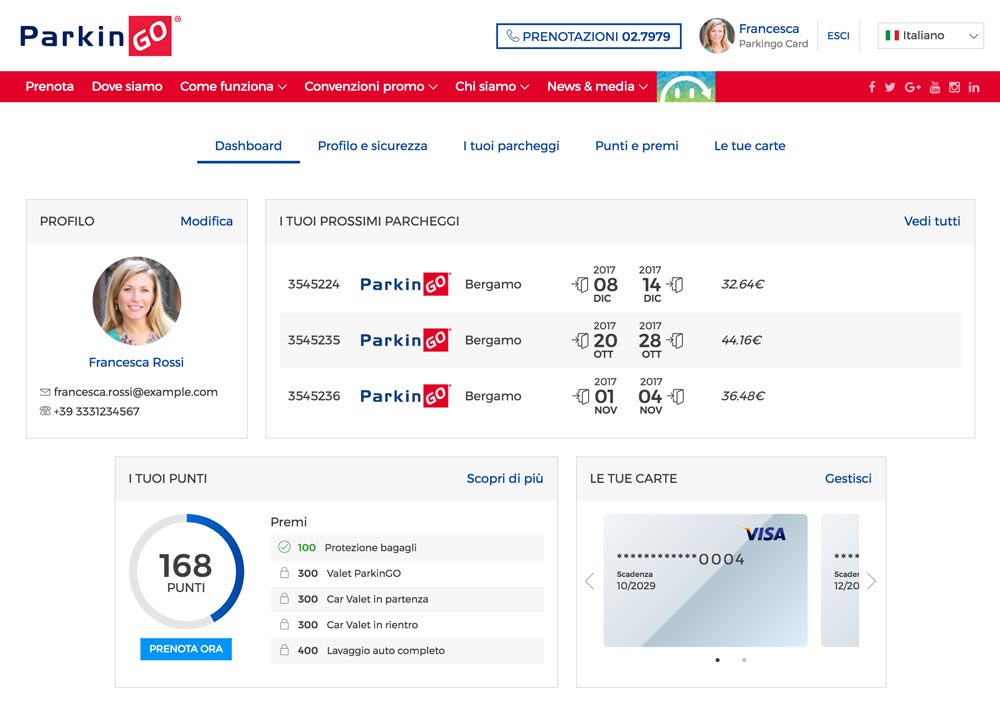Click the ParkinGO logo in header
This screenshot has height=720, width=1000.
coord(100,36)
